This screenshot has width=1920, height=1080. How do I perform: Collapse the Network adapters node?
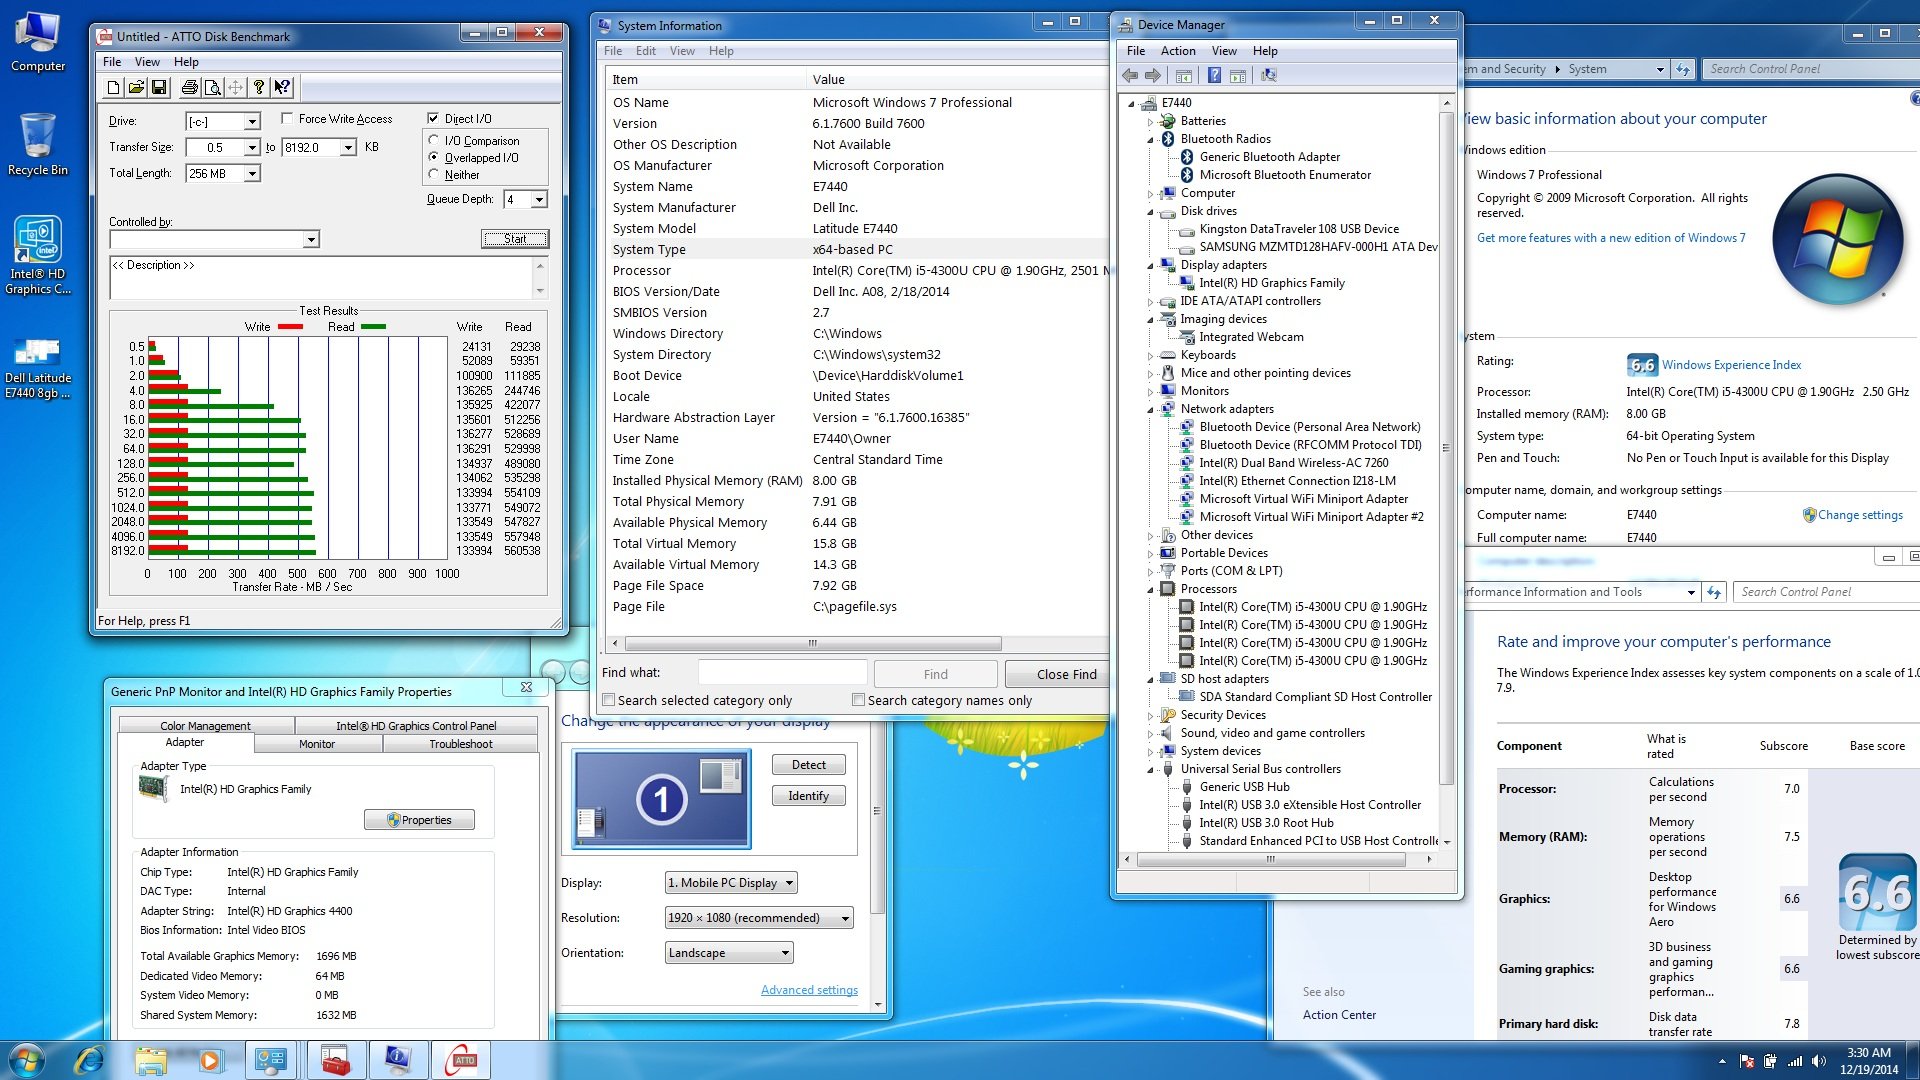(x=1150, y=409)
